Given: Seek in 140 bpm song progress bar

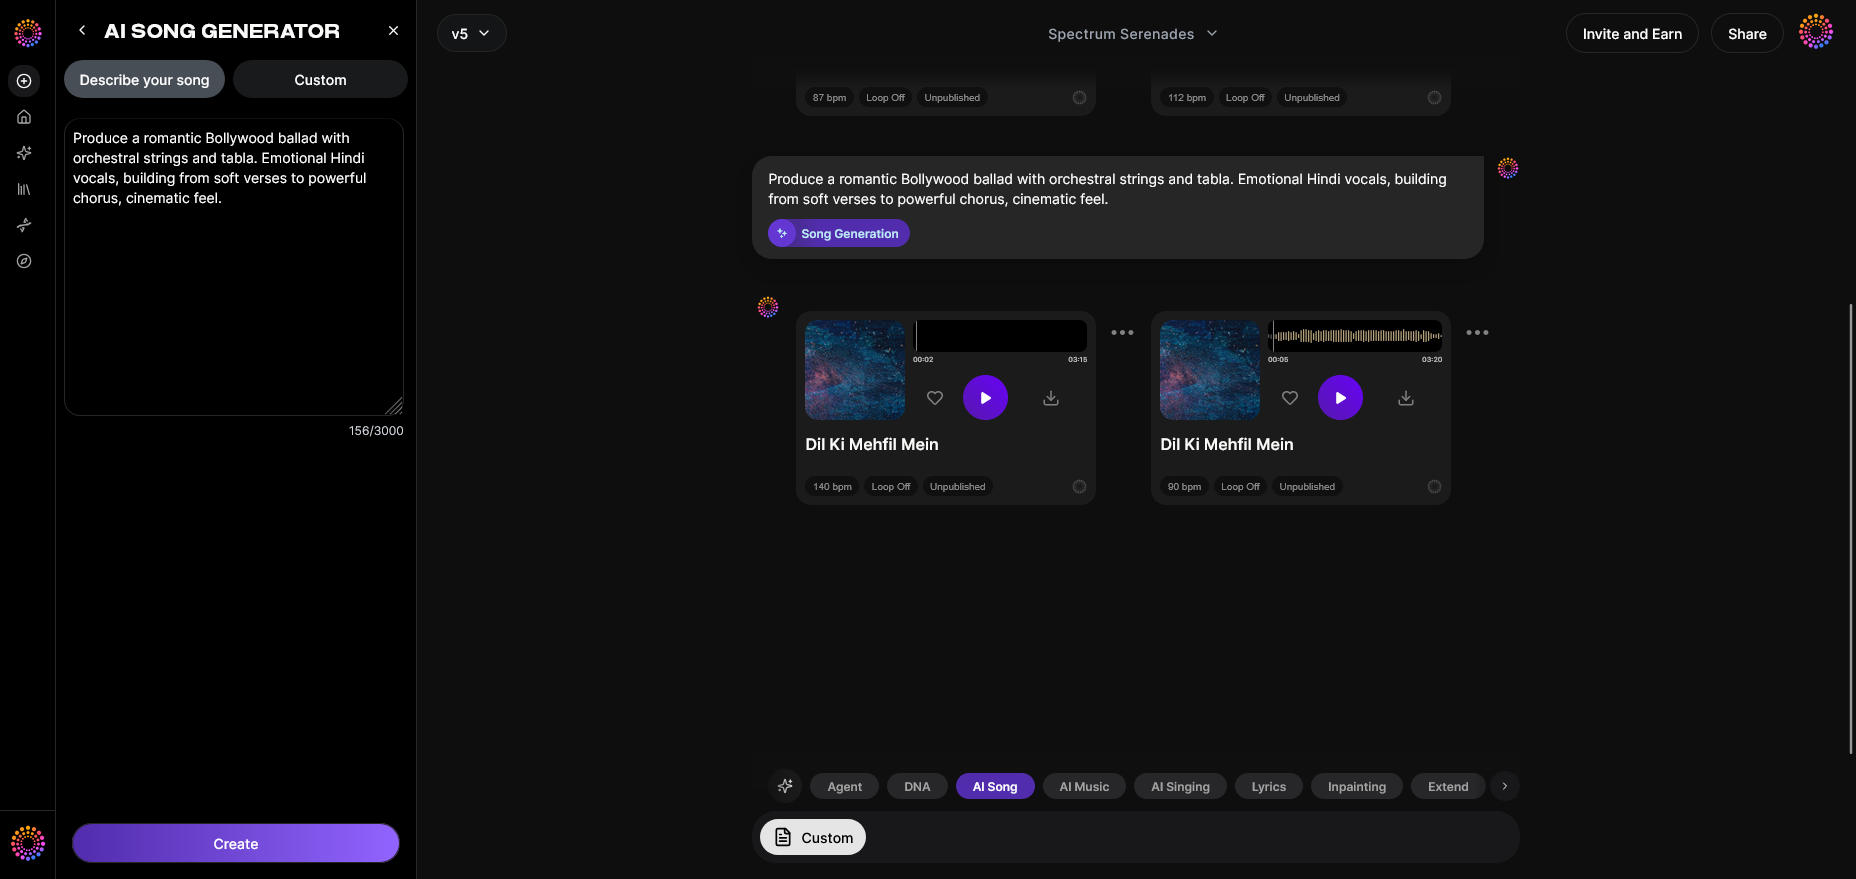Looking at the screenshot, I should [1000, 336].
